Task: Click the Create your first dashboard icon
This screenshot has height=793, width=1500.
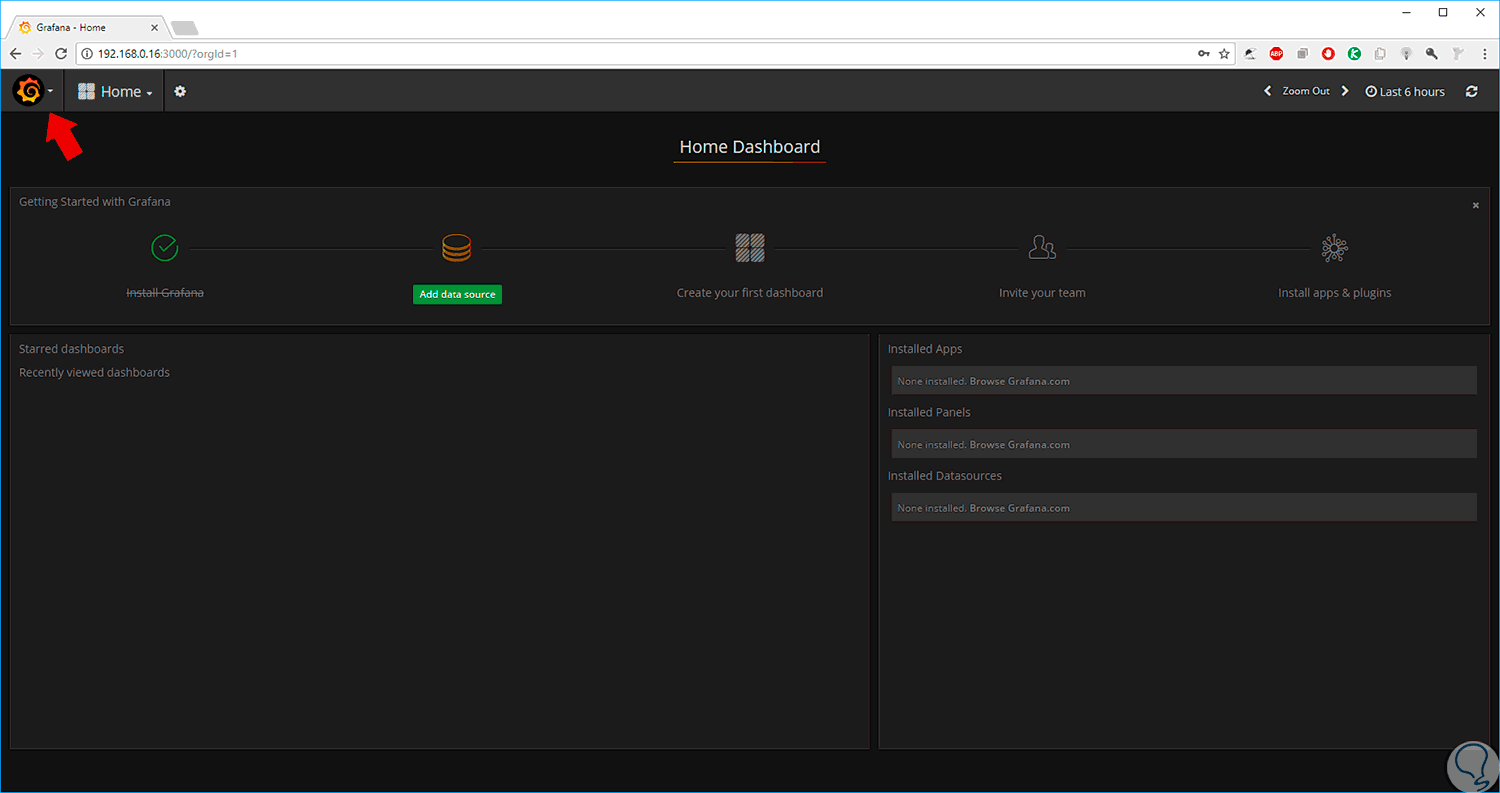Action: 749,247
